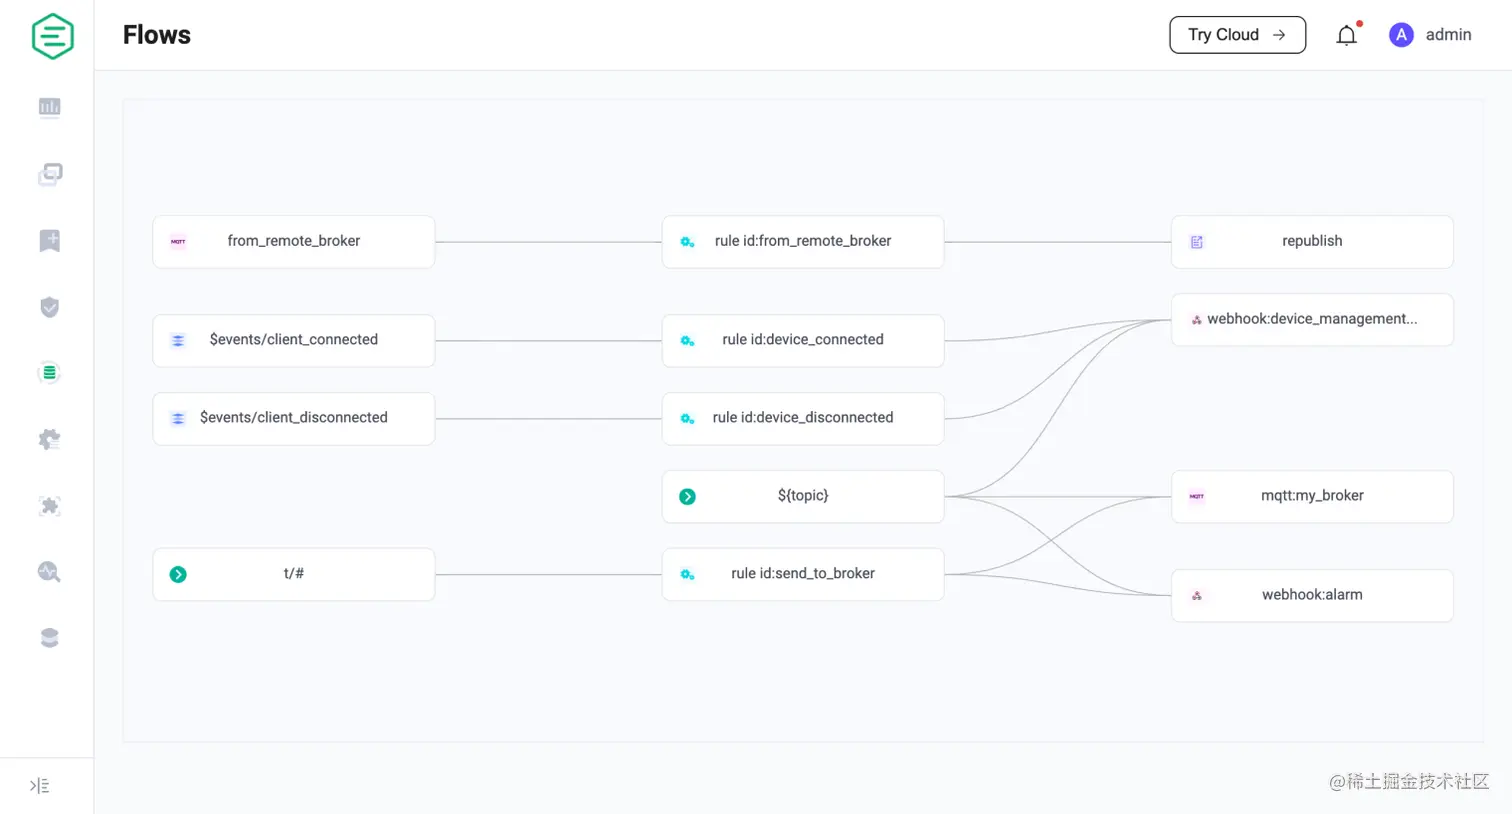Open notifications via the bell icon
This screenshot has height=814, width=1512.
[1346, 34]
